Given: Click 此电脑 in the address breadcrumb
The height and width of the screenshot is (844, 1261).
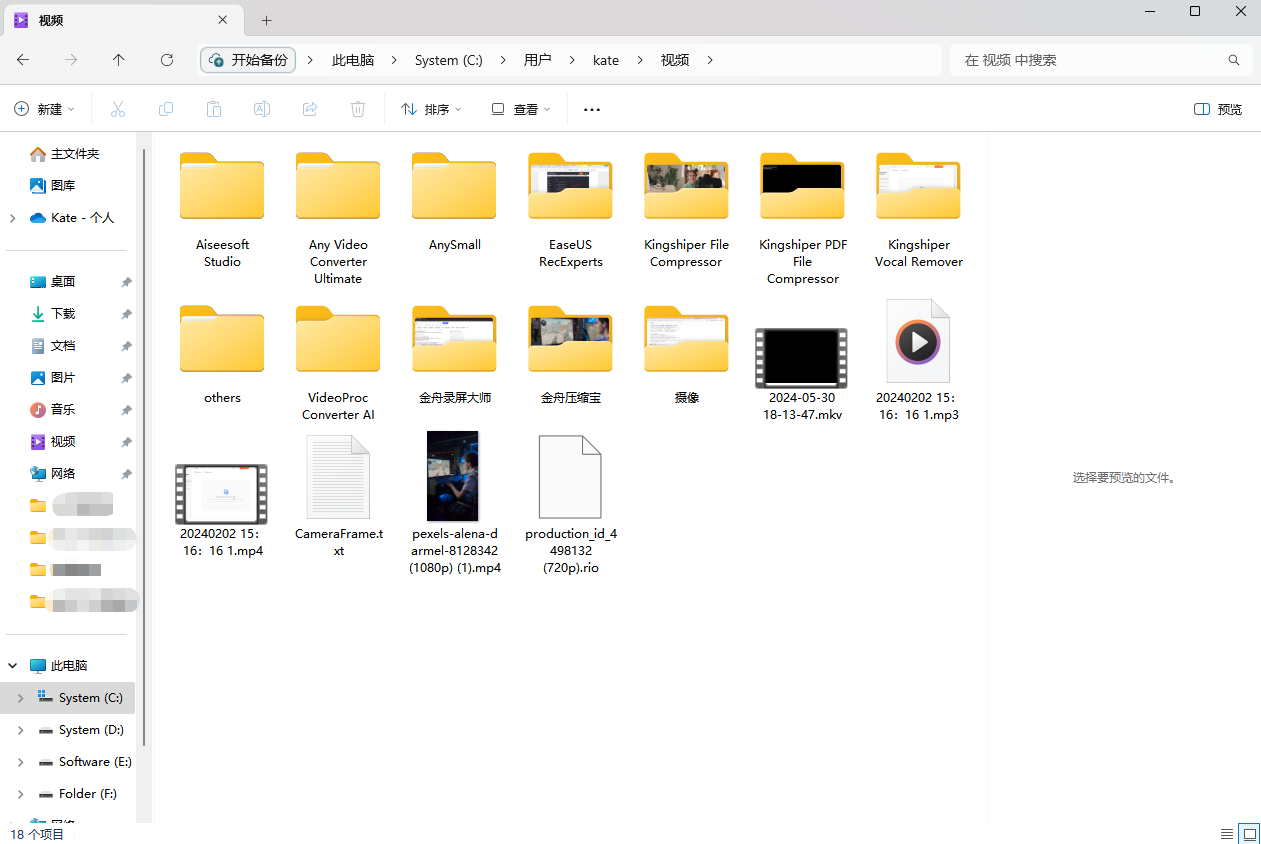Looking at the screenshot, I should pyautogui.click(x=353, y=60).
